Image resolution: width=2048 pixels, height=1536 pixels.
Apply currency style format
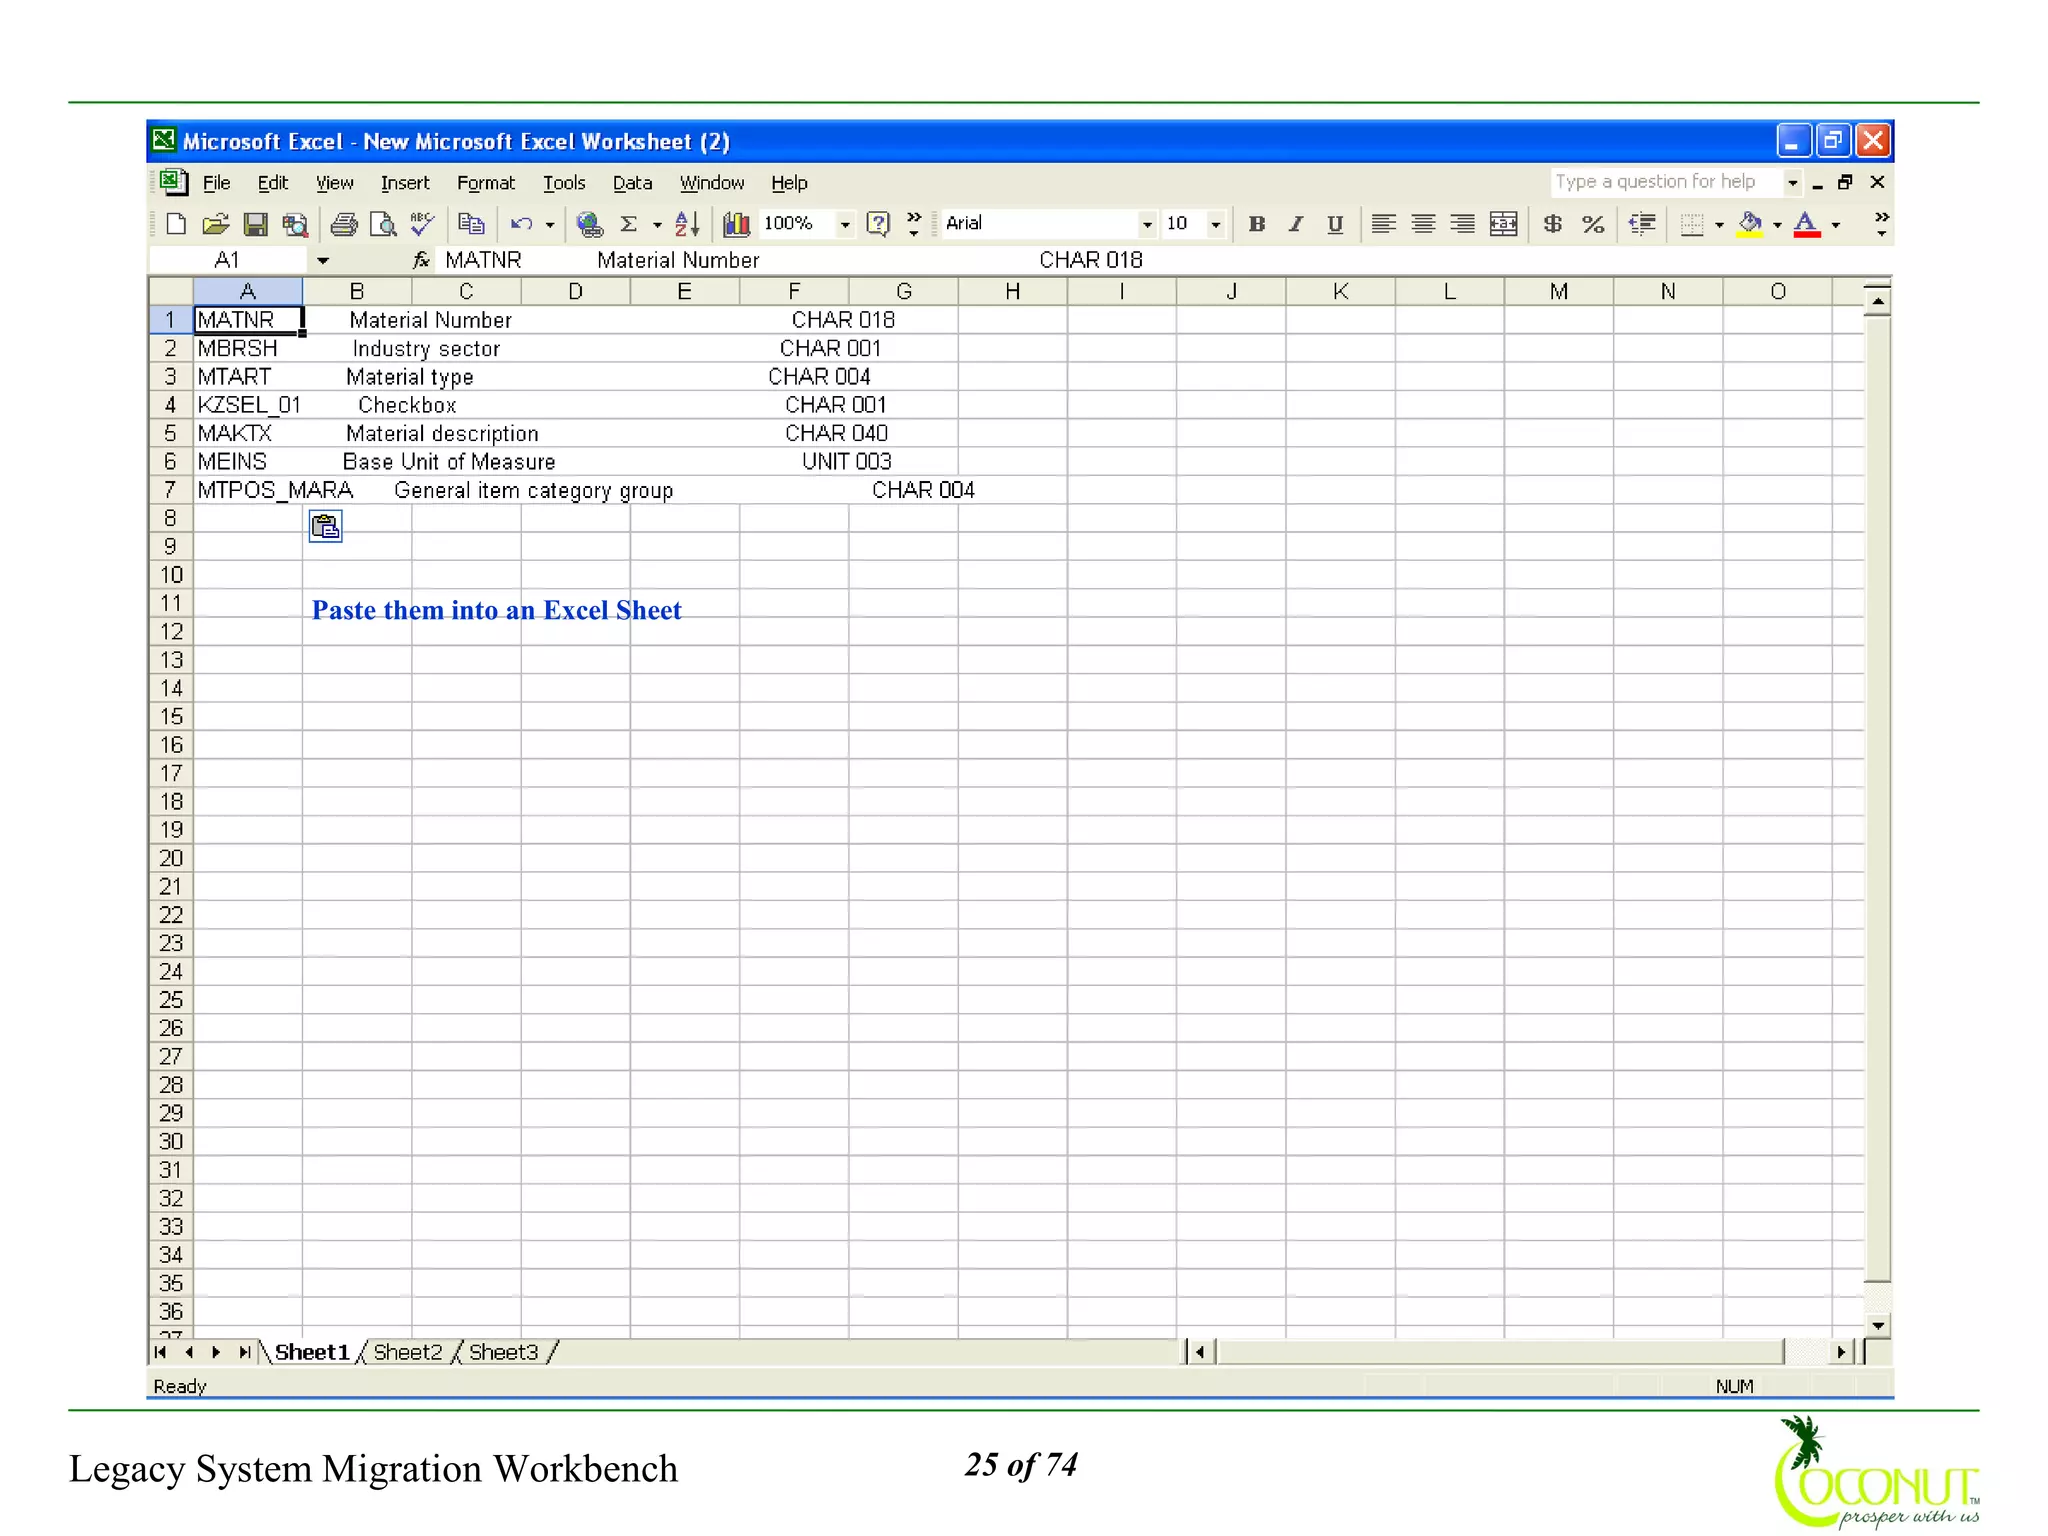[x=1552, y=224]
